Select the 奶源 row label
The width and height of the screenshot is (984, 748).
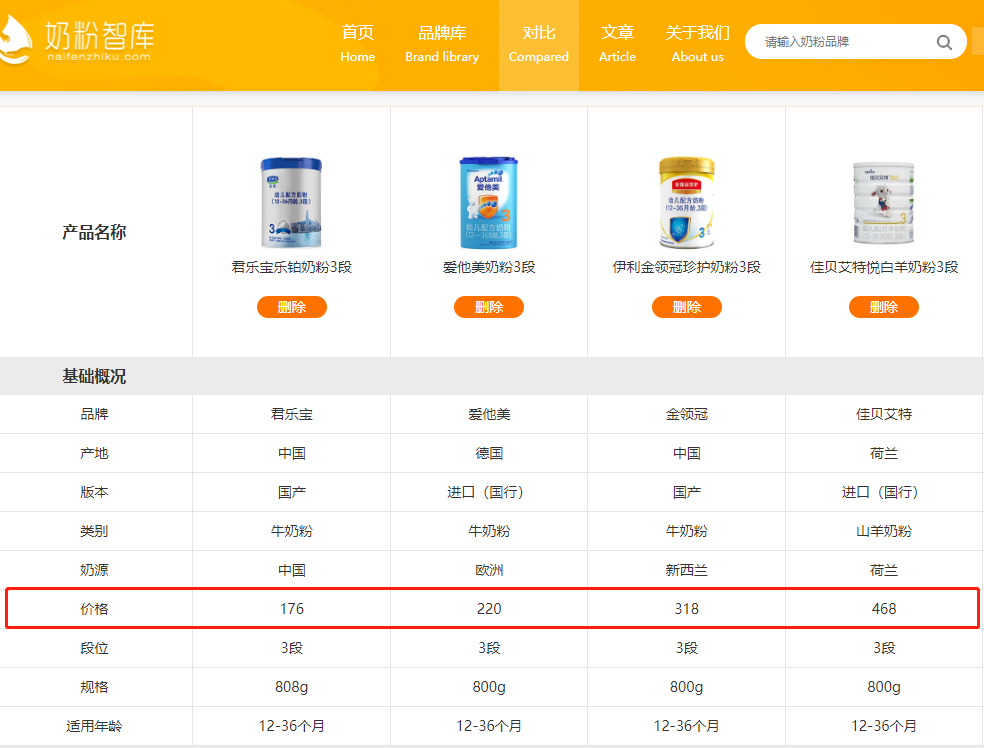click(x=94, y=570)
